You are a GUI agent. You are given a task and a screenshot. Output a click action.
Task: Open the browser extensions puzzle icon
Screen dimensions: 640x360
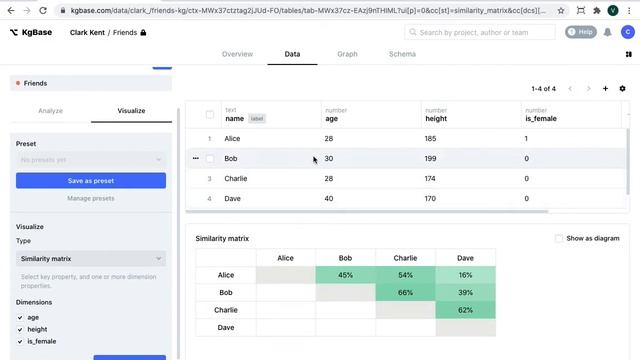coord(597,11)
